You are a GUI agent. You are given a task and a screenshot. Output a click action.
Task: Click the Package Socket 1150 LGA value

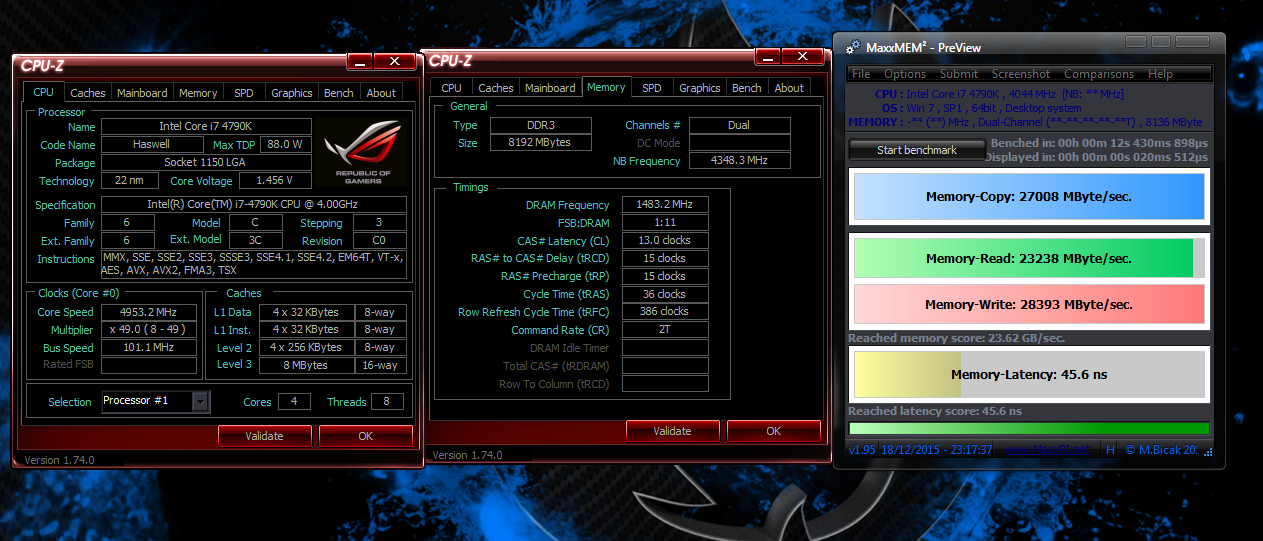click(x=205, y=163)
